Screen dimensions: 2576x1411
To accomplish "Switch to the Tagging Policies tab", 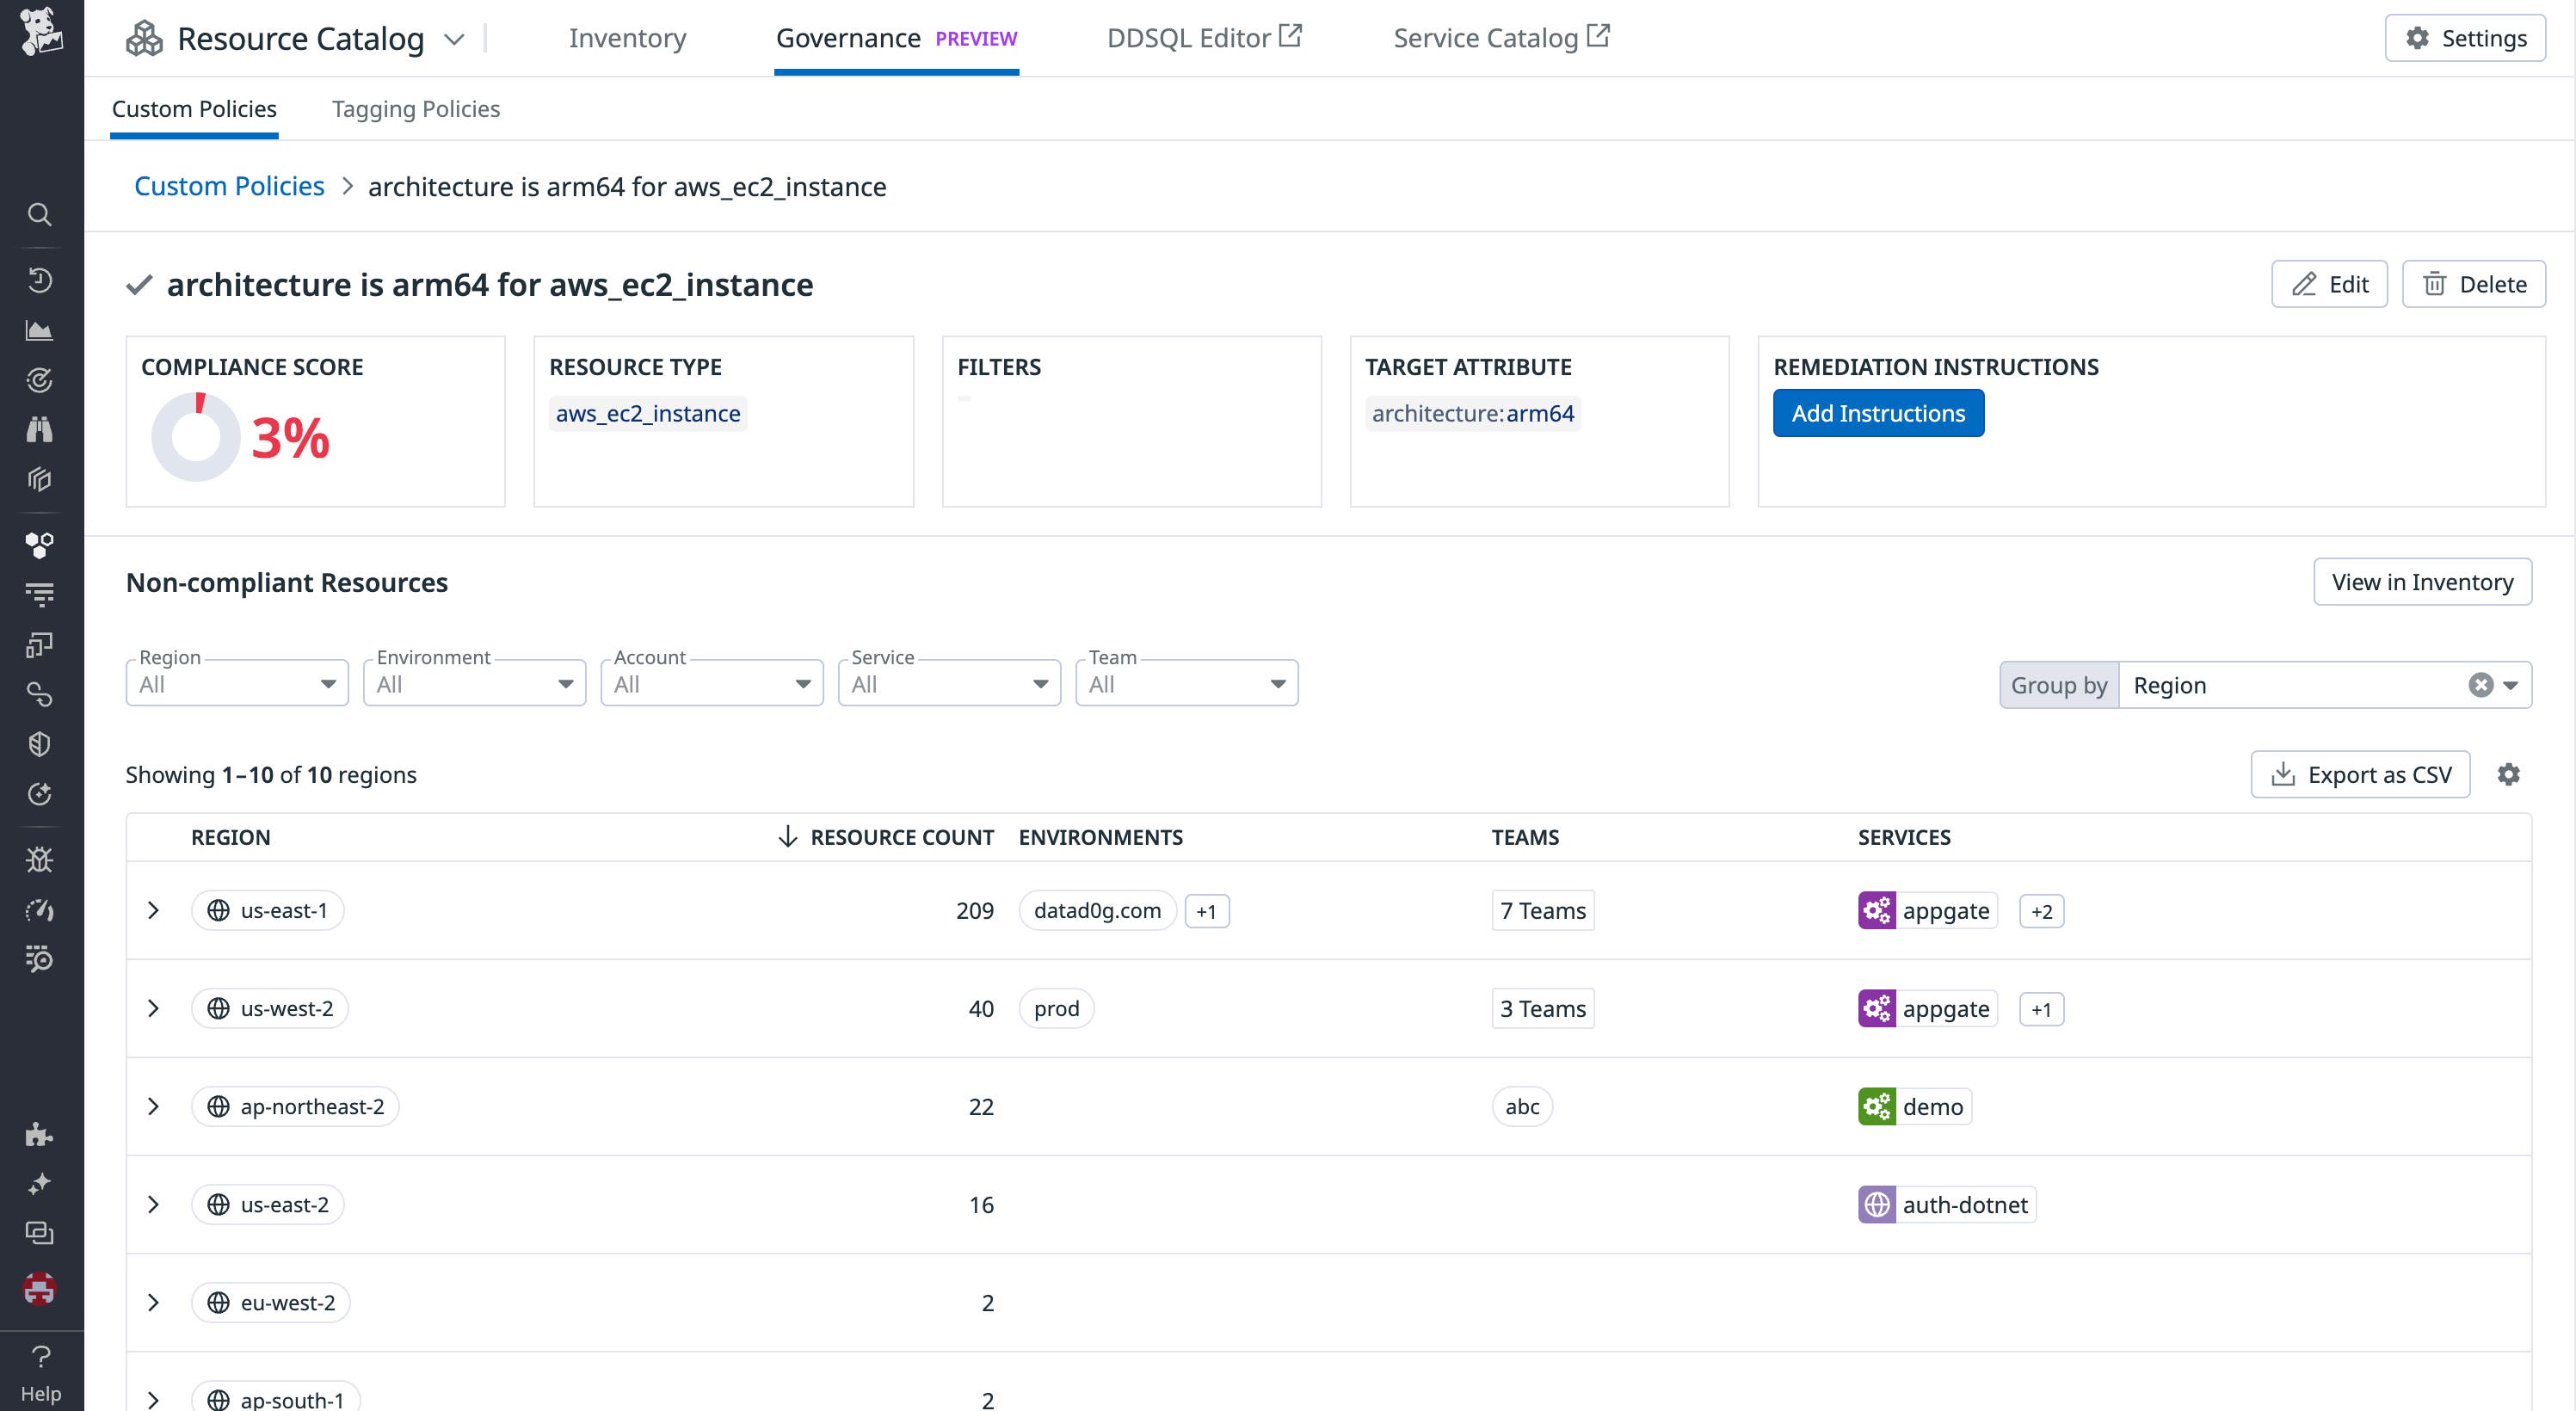I will coord(415,108).
